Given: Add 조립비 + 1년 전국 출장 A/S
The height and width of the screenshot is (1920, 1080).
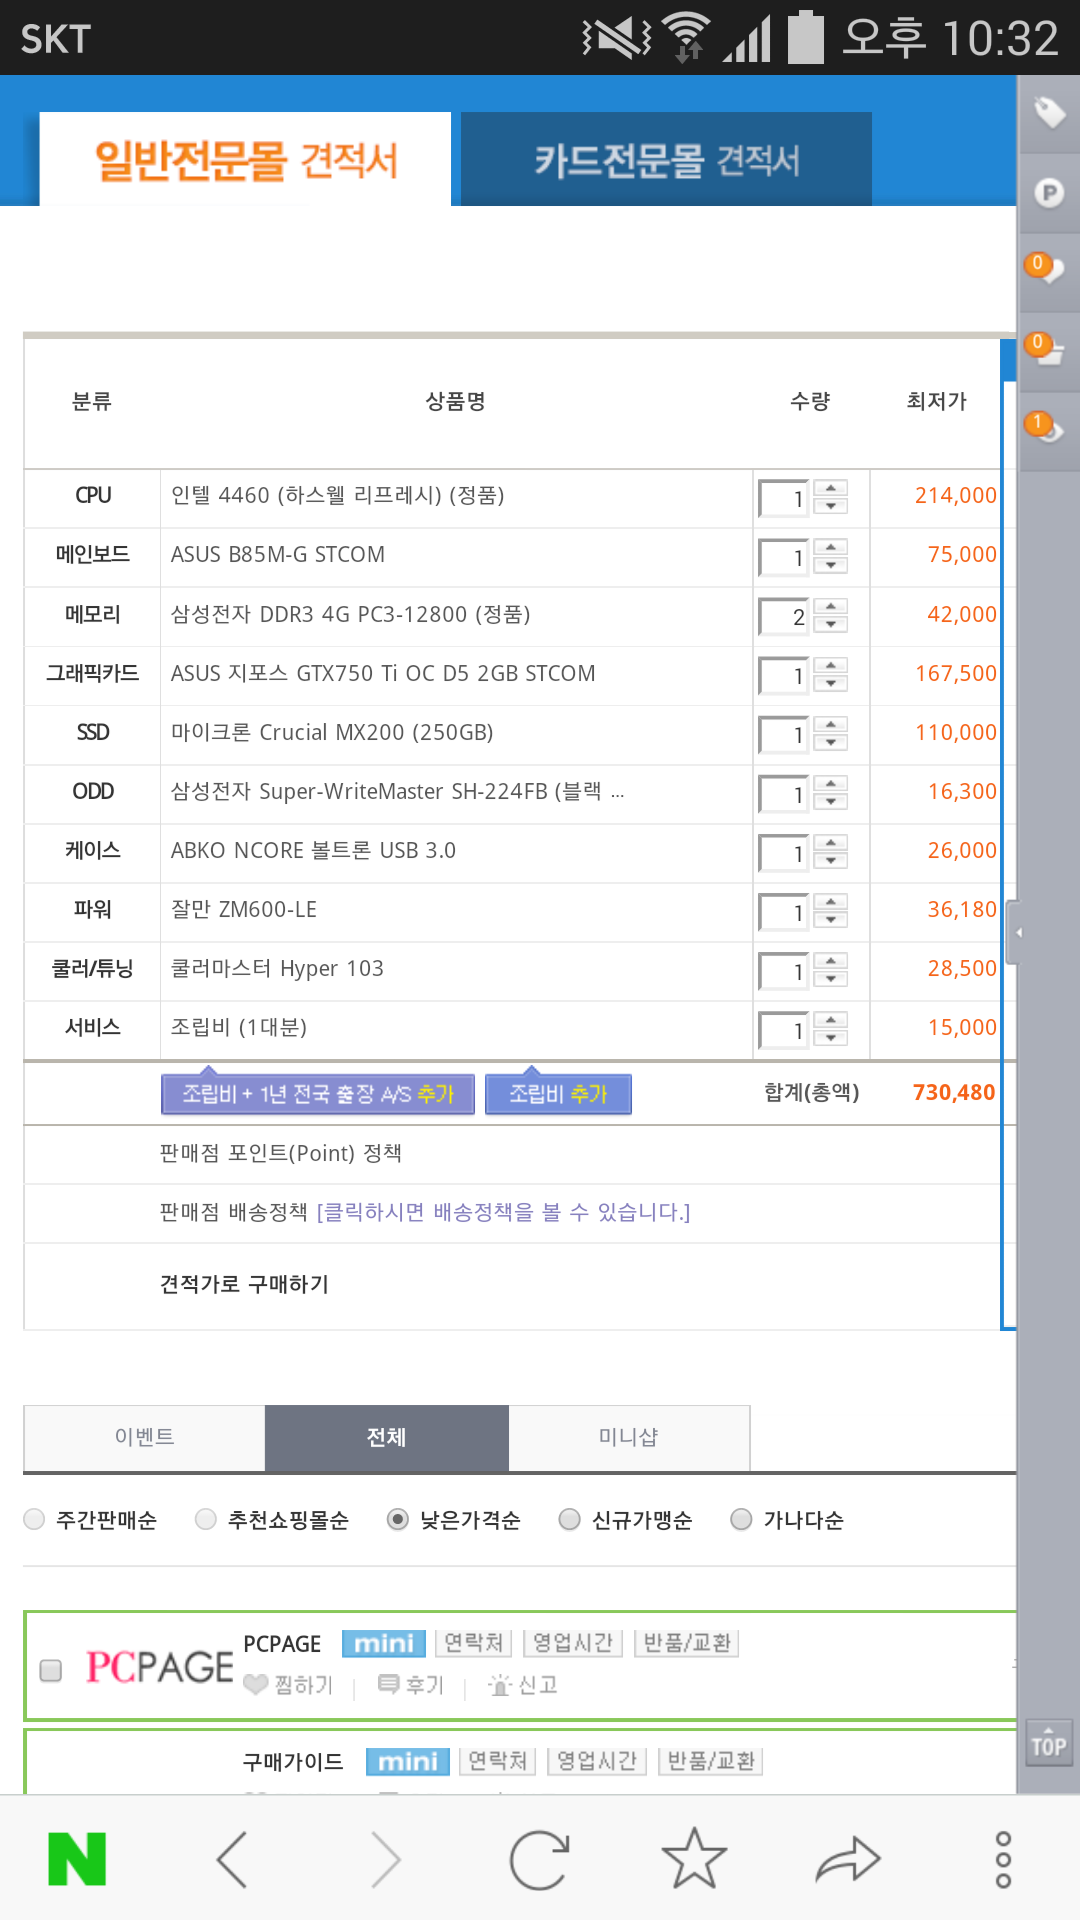Looking at the screenshot, I should tap(318, 1093).
